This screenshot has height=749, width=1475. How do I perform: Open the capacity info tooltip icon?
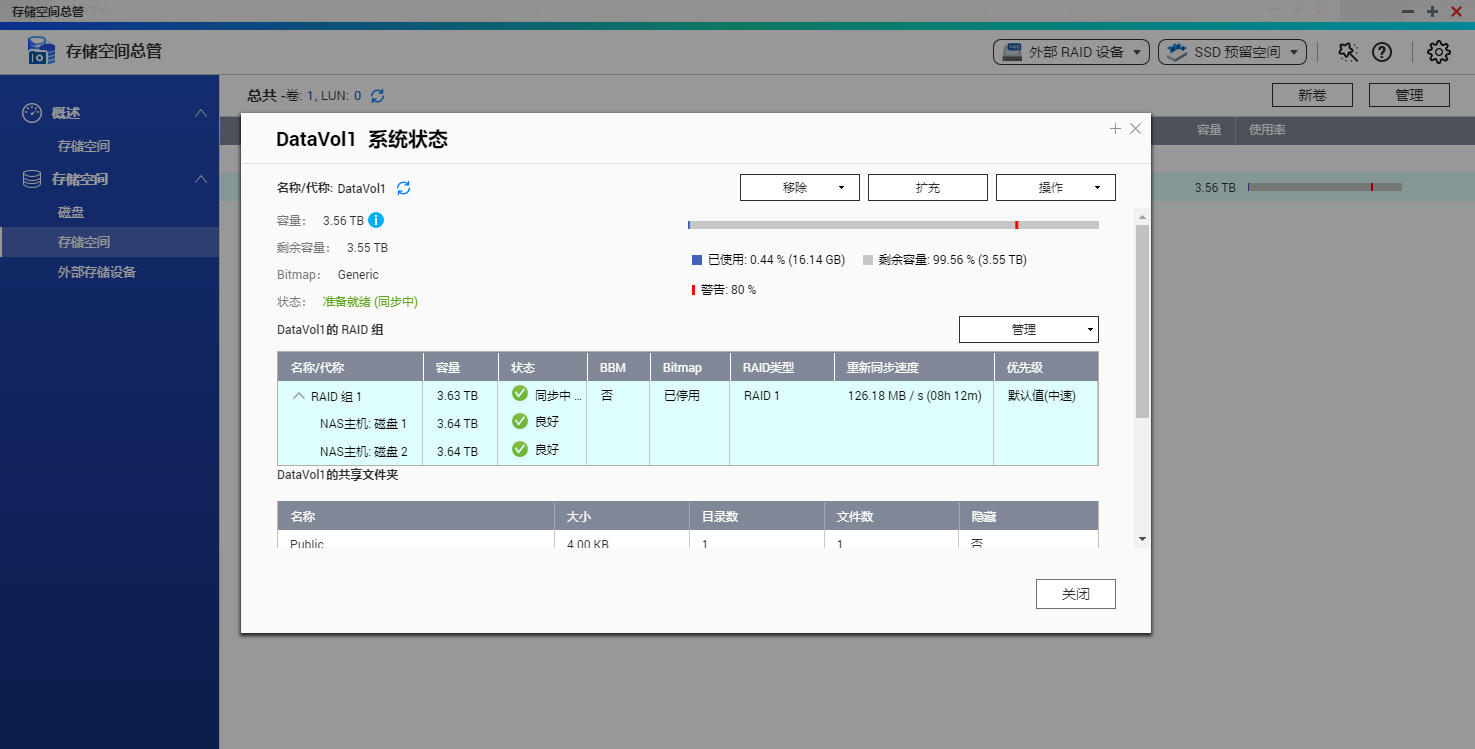[374, 220]
